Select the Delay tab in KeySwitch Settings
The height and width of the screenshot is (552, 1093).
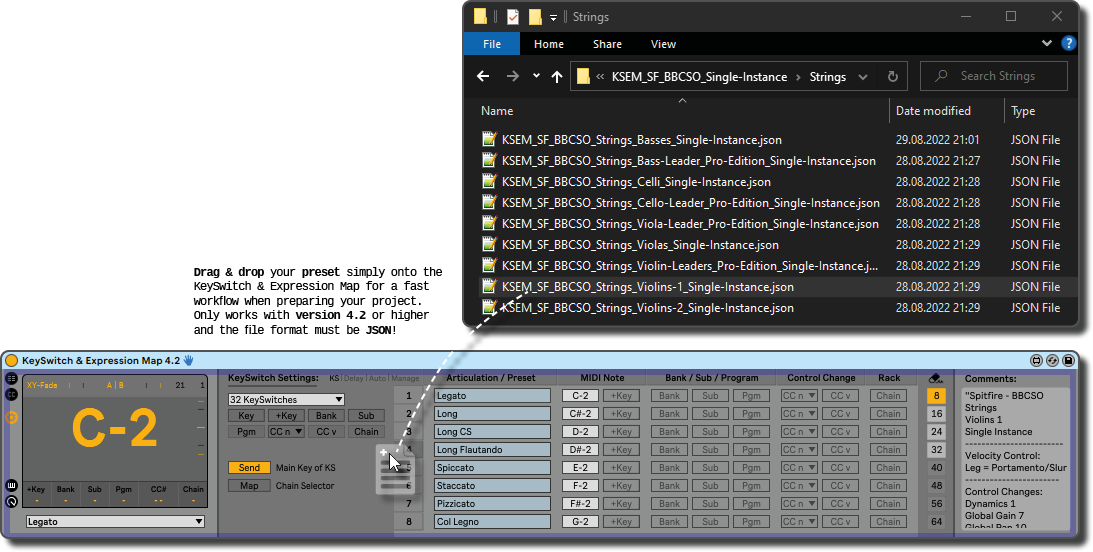tap(353, 378)
